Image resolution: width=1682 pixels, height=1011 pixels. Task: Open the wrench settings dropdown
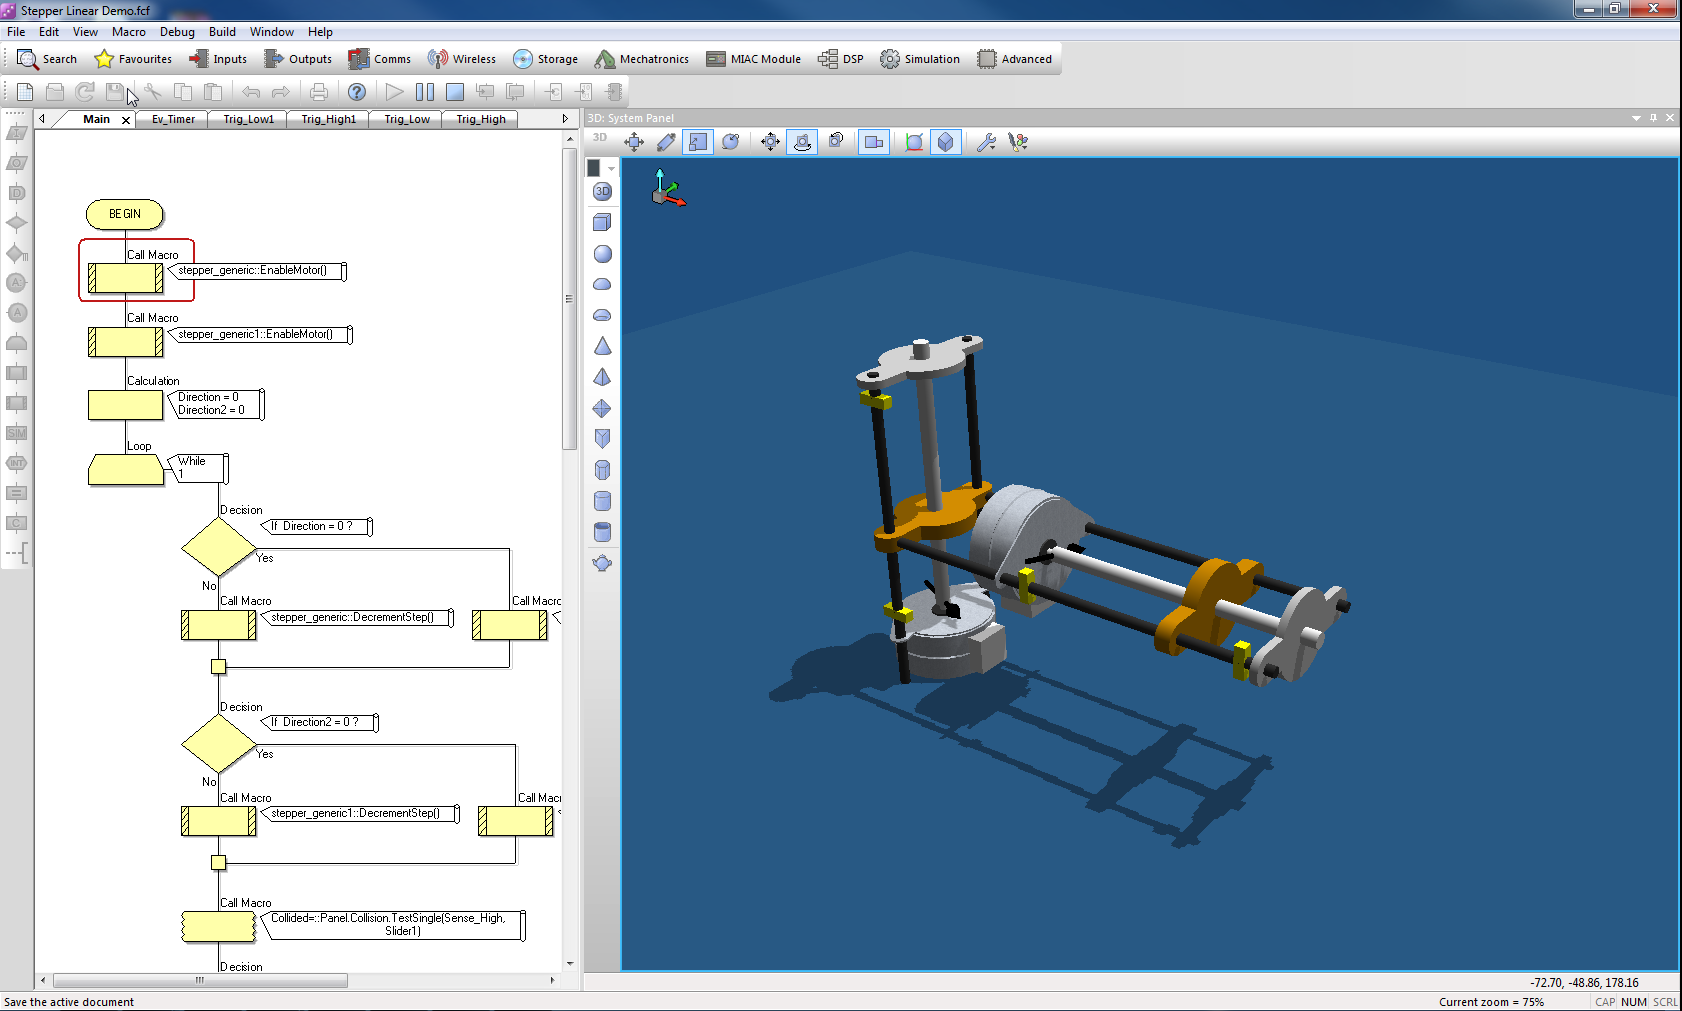point(986,142)
